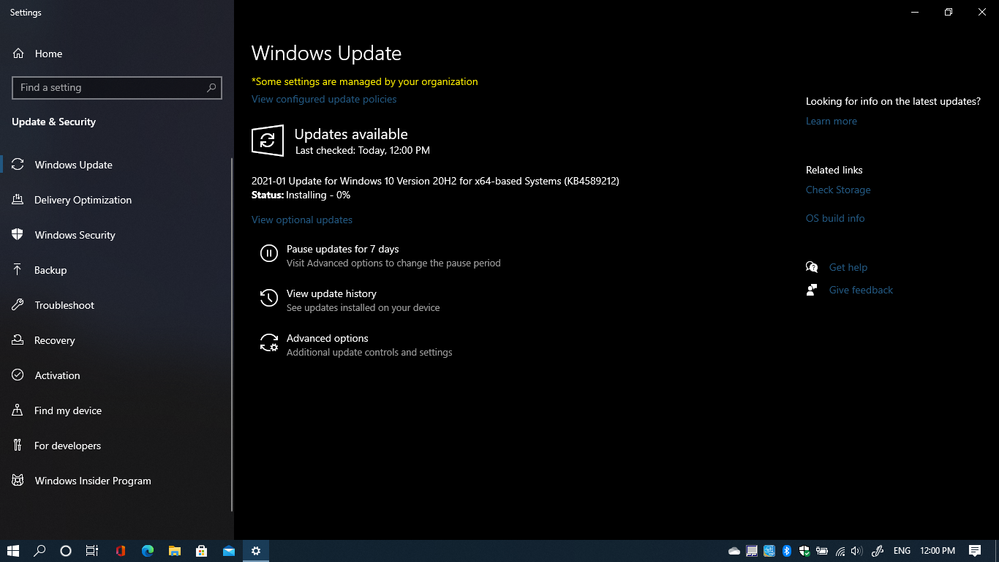
Task: Click the Get help chat icon
Action: click(x=812, y=267)
